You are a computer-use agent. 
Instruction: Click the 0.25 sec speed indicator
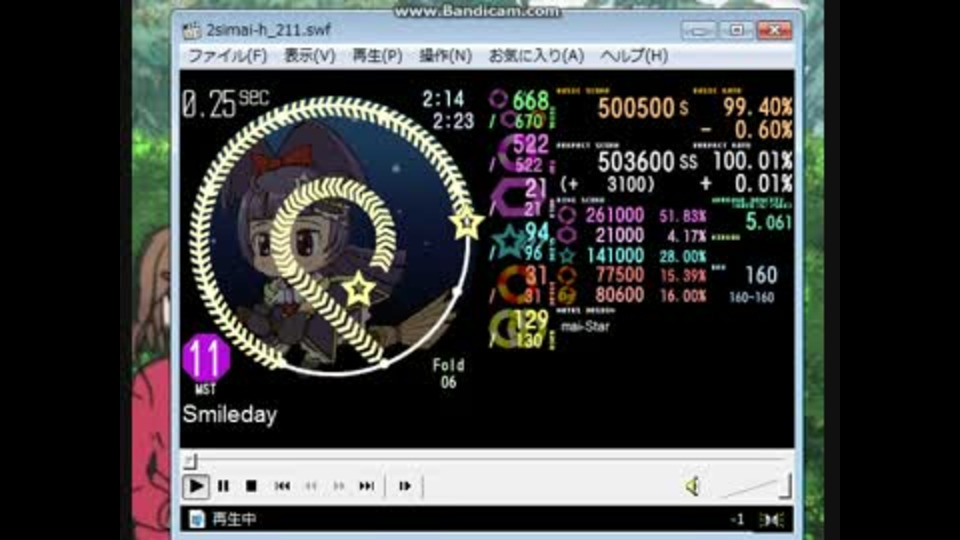pos(225,103)
